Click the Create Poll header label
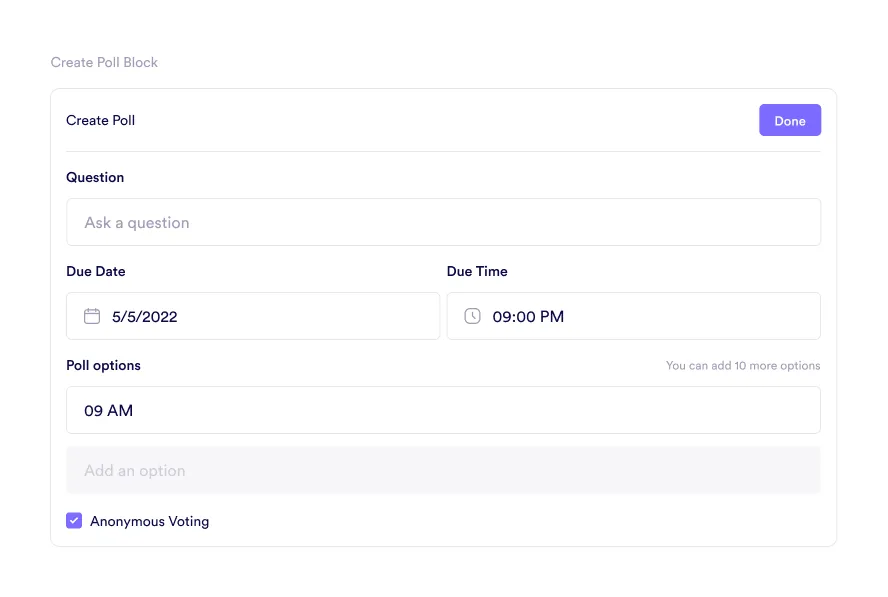The width and height of the screenshot is (888, 597). pos(100,120)
